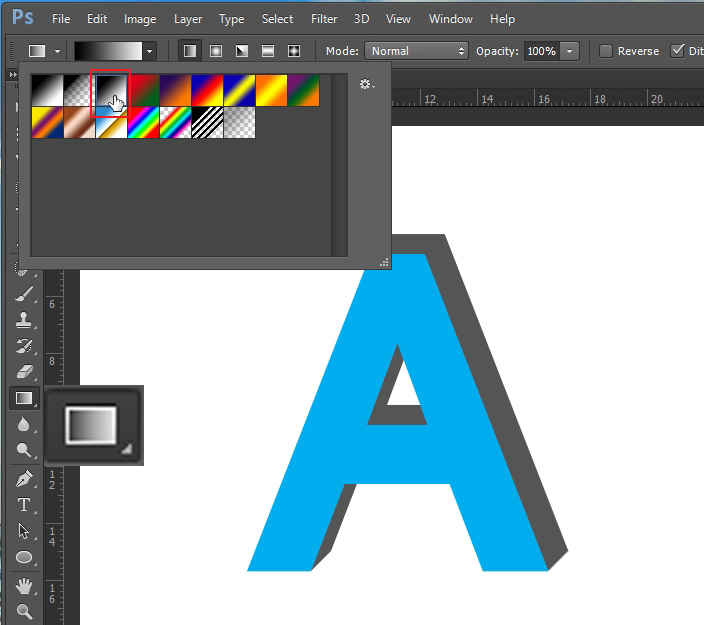
Task: Pick the Chrome gradient preset
Action: click(x=111, y=123)
